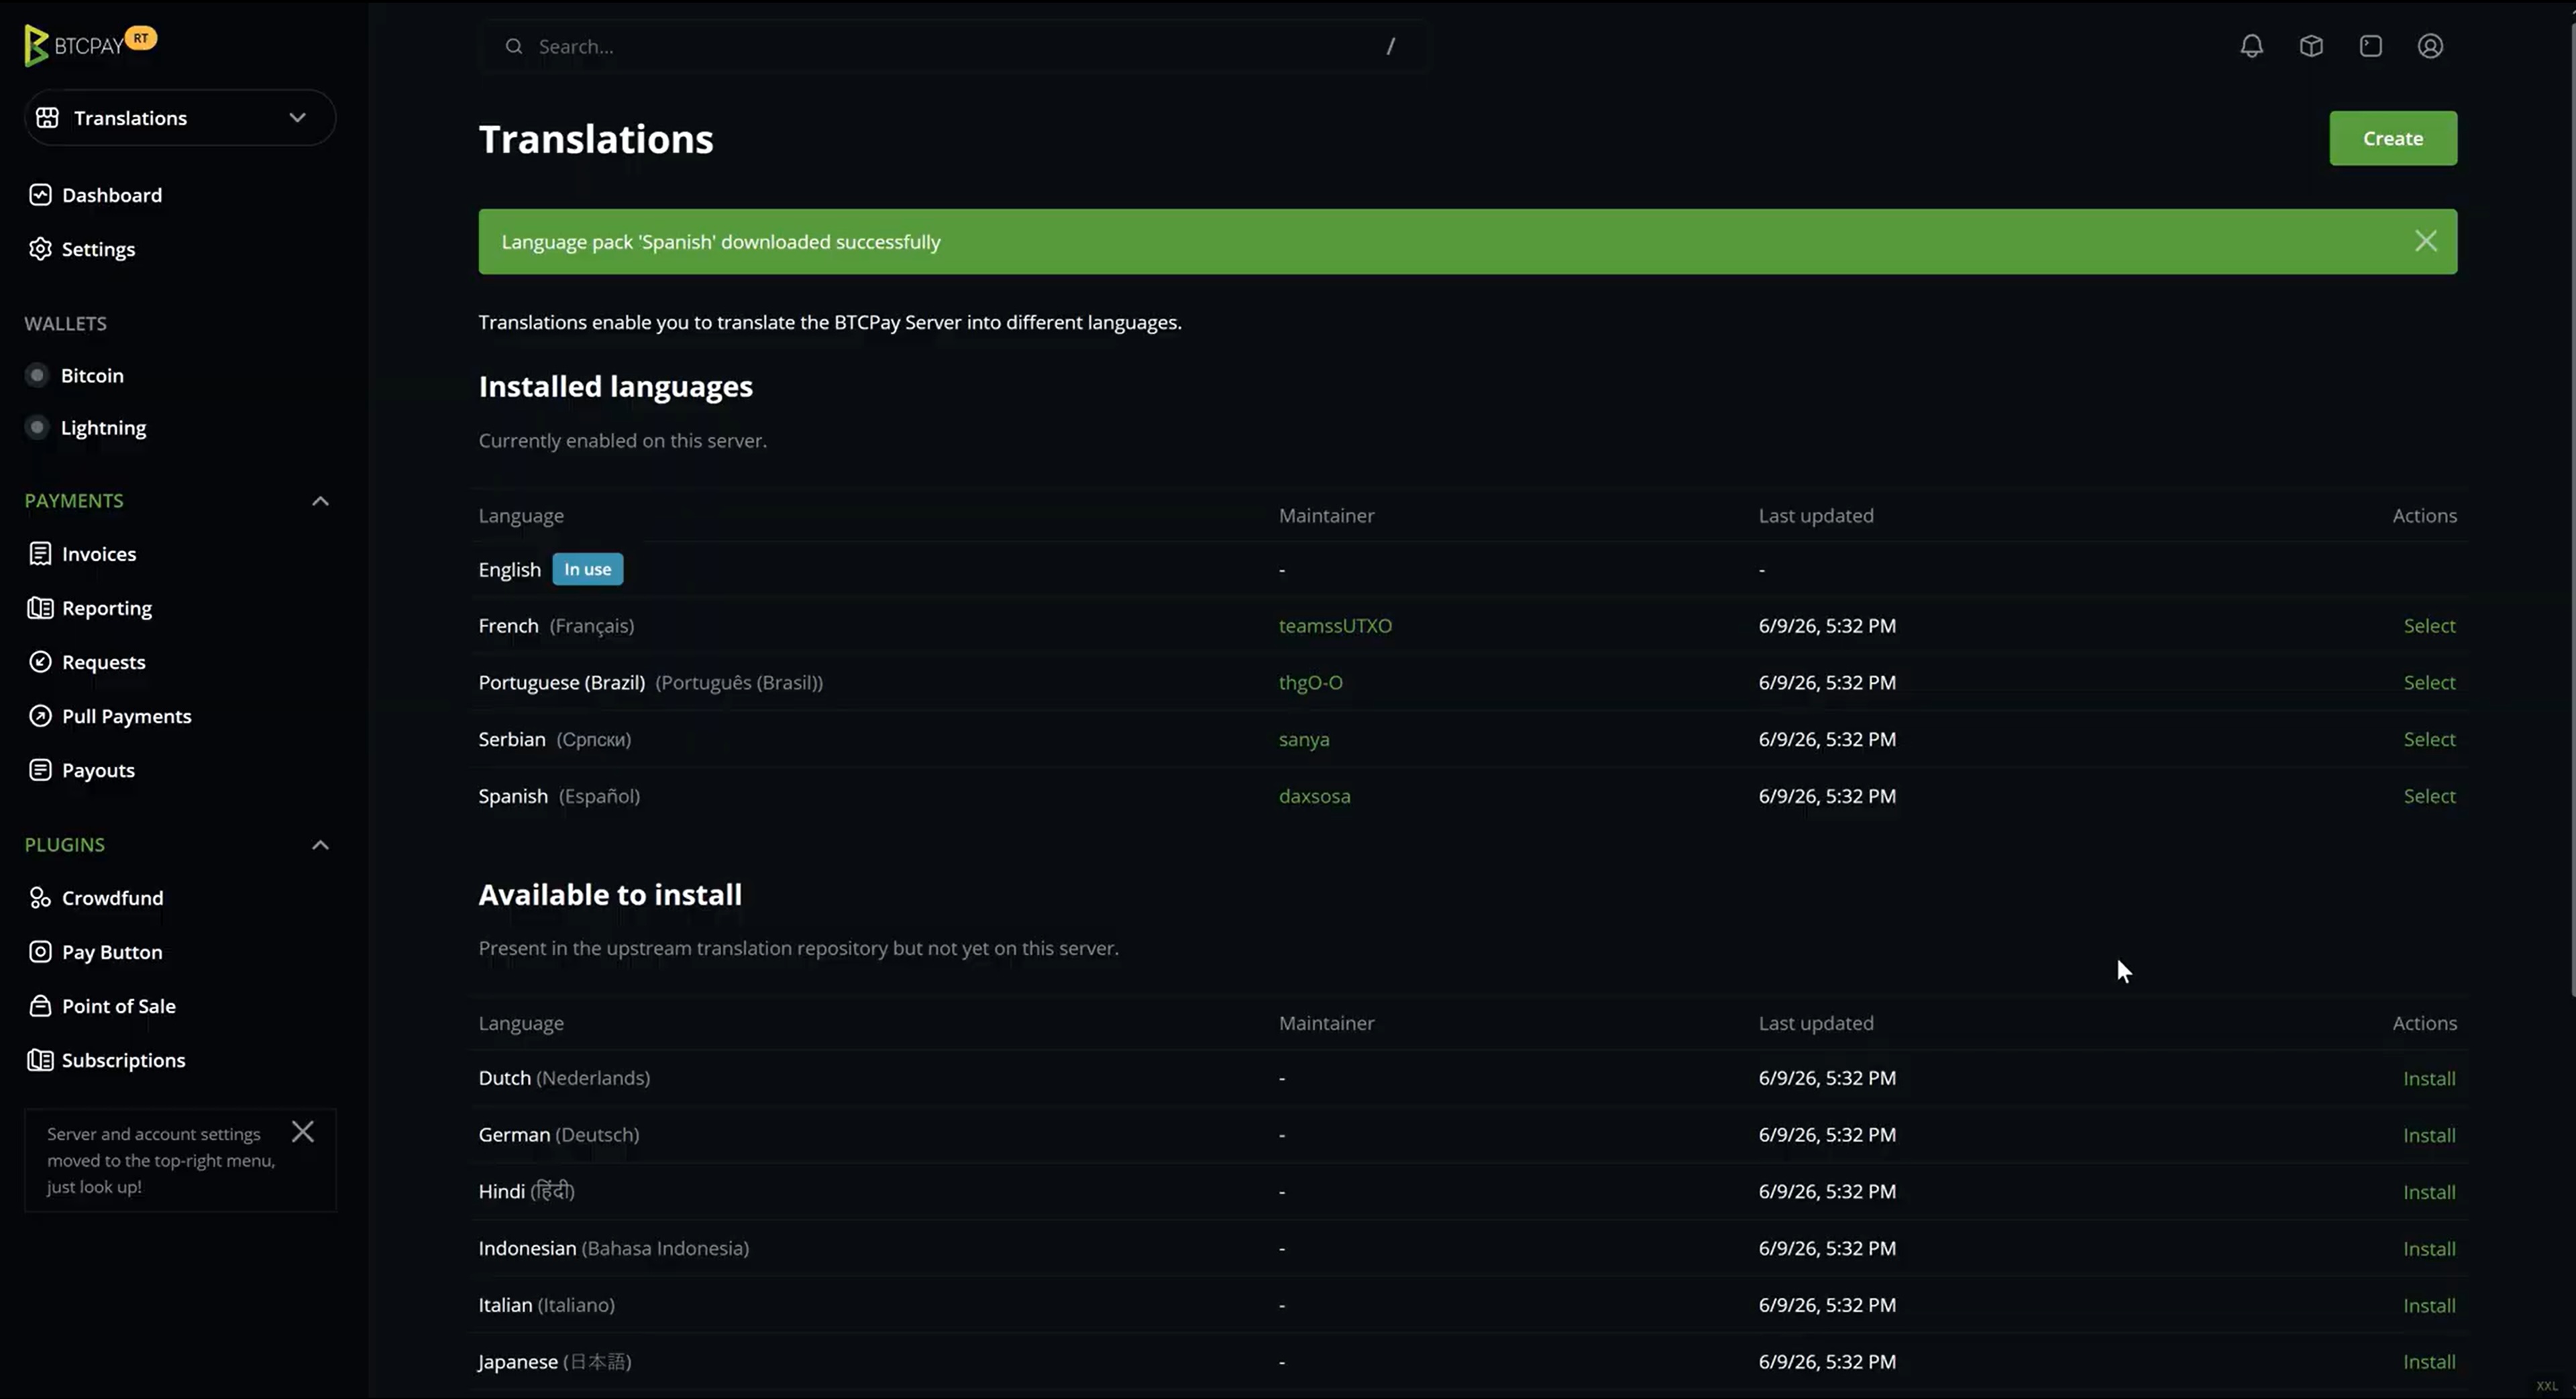Click the Reporting sidebar icon
This screenshot has height=1399, width=2576.
pos(40,608)
